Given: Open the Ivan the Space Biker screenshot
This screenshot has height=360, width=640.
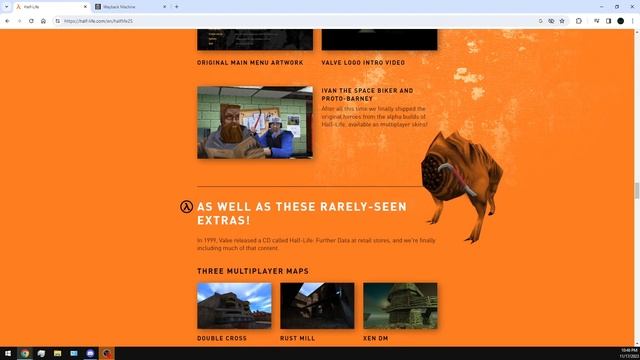Looking at the screenshot, I should [255, 122].
